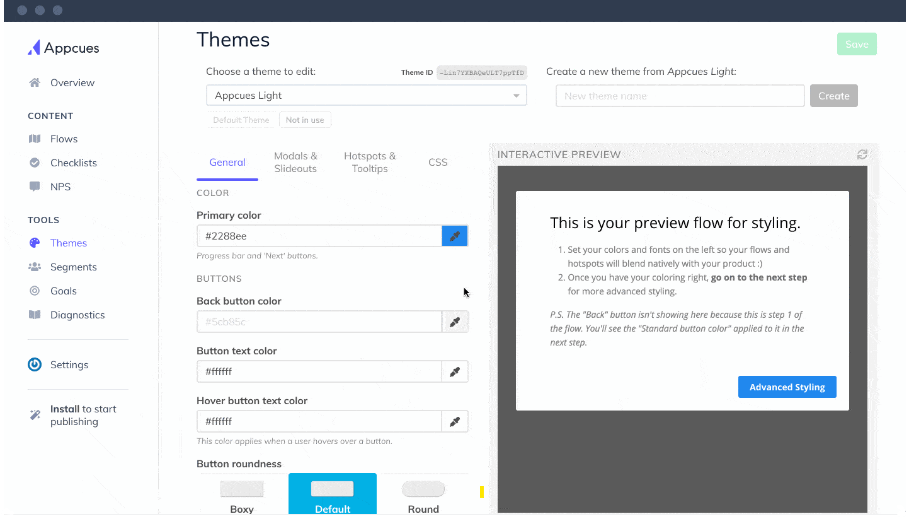This screenshot has width=908, height=518.
Task: Select Boxy button roundness option
Action: (x=241, y=495)
